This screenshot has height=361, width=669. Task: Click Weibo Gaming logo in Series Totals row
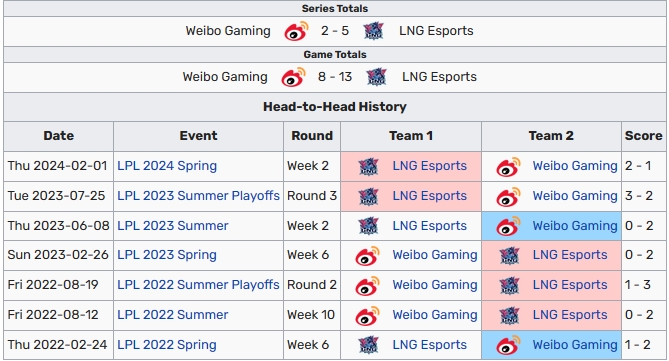(296, 31)
